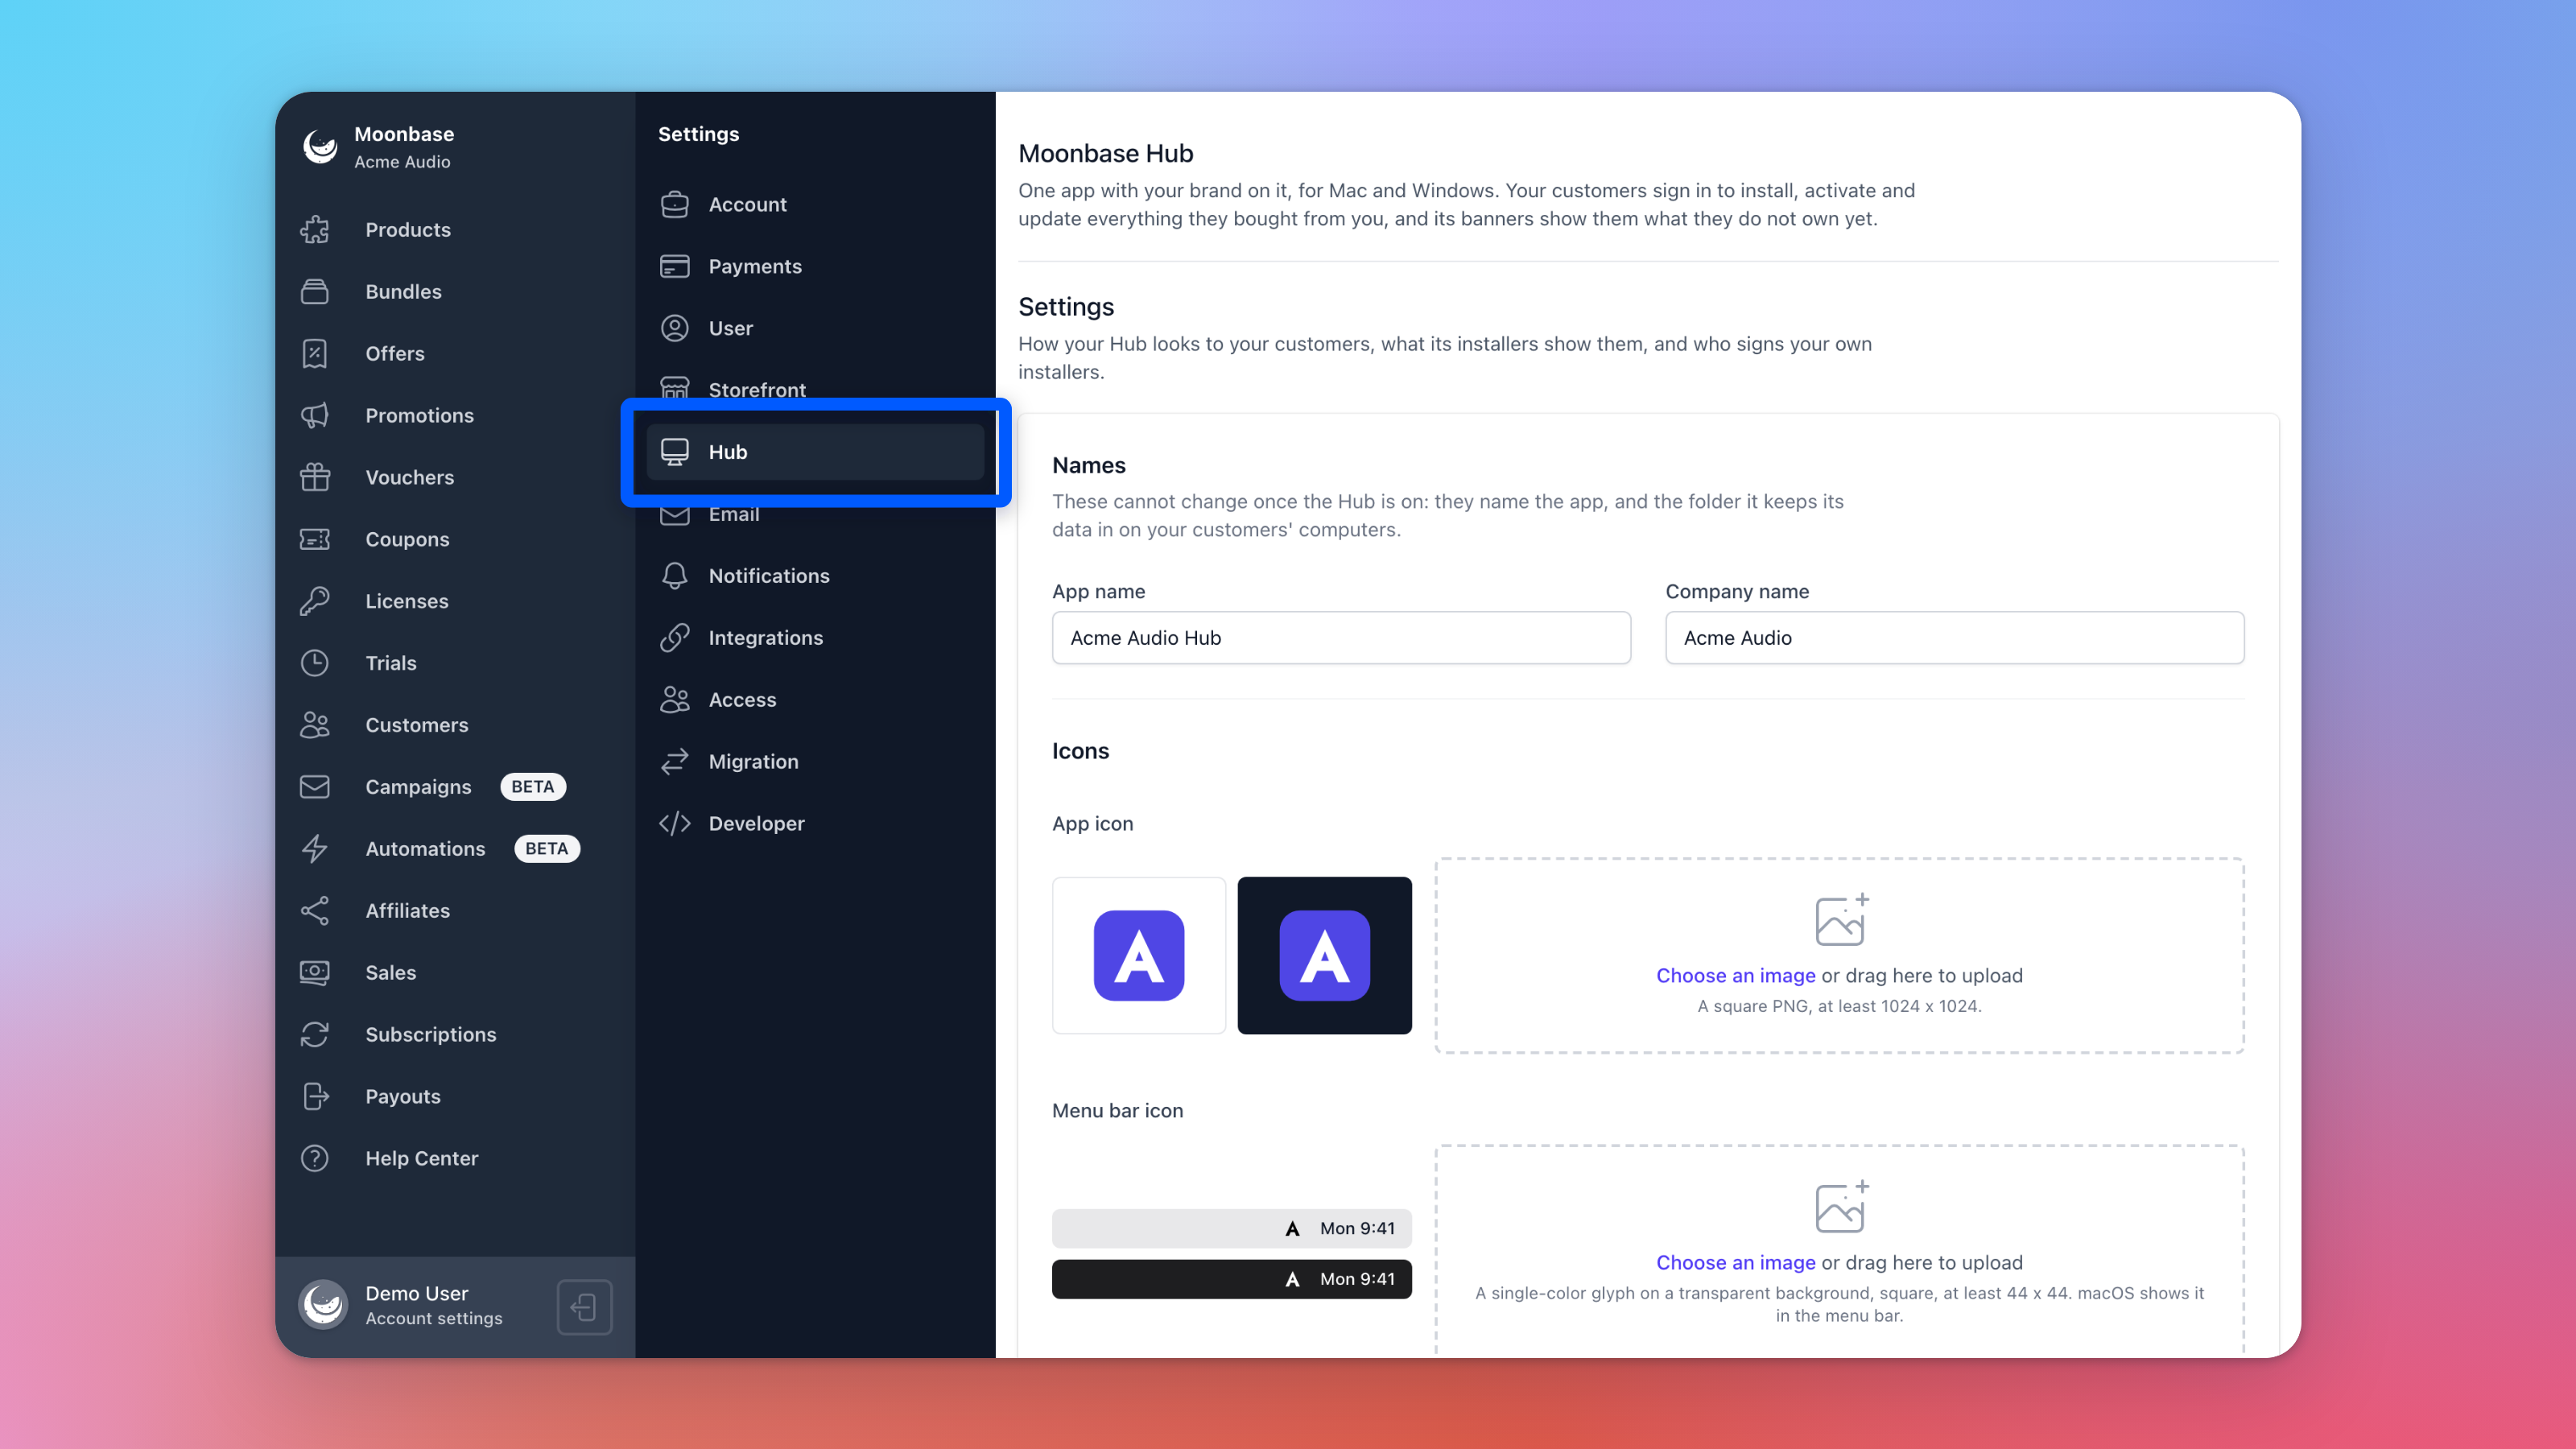2576x1449 pixels.
Task: Open Migration settings page
Action: click(815, 762)
